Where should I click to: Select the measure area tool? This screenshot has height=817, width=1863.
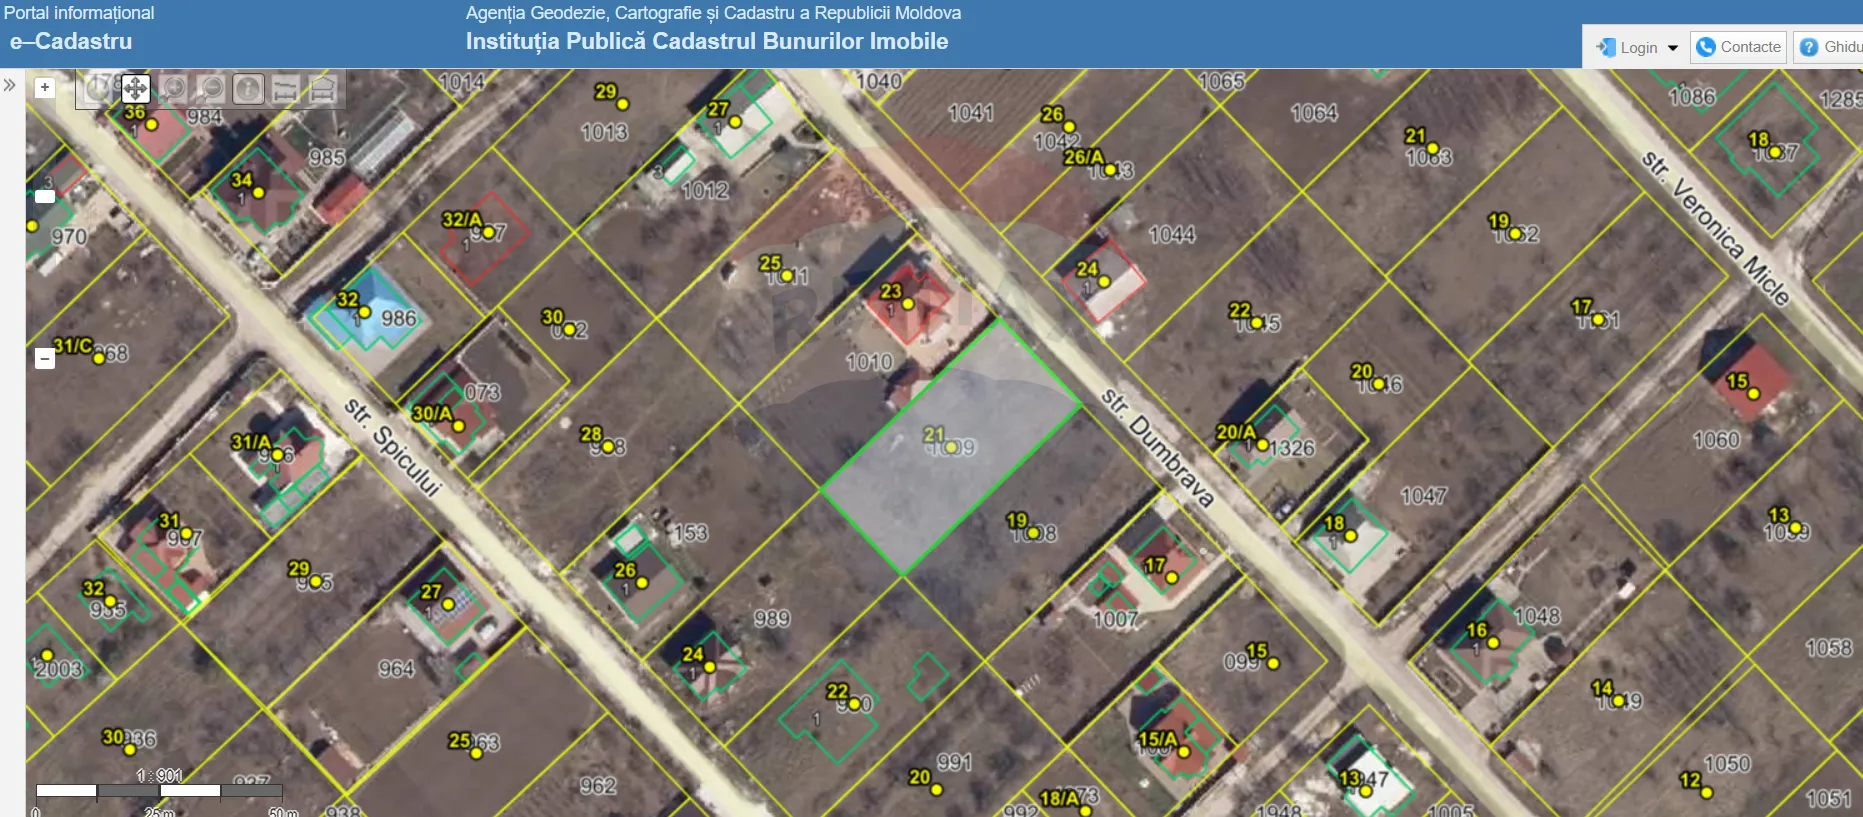coord(322,89)
